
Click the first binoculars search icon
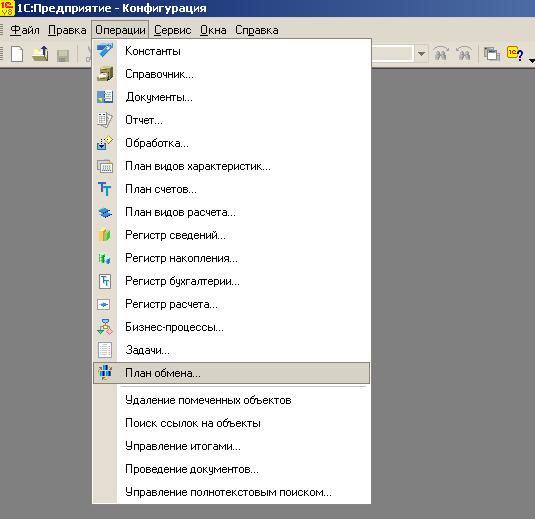pos(440,54)
